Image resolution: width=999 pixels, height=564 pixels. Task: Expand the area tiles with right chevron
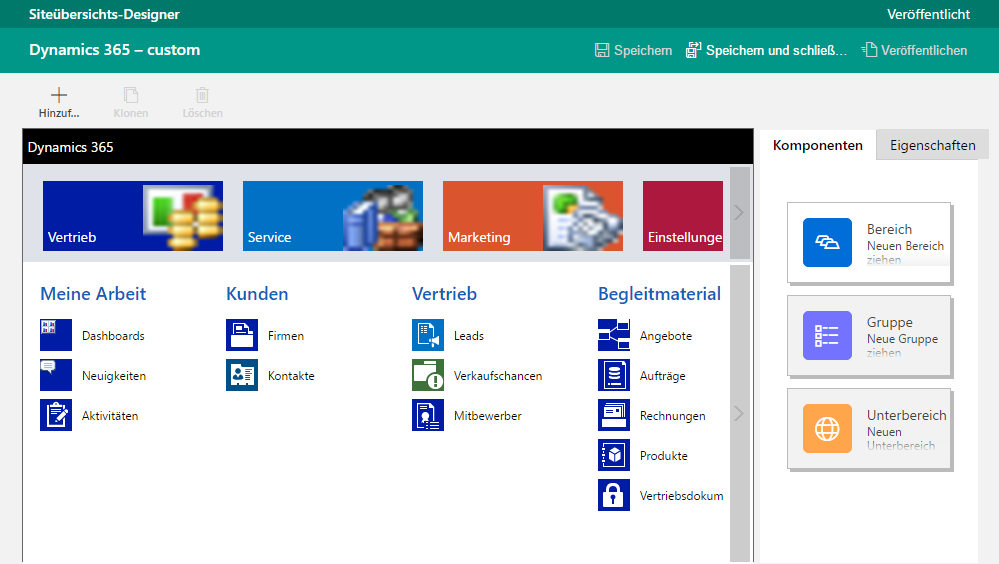(x=739, y=212)
